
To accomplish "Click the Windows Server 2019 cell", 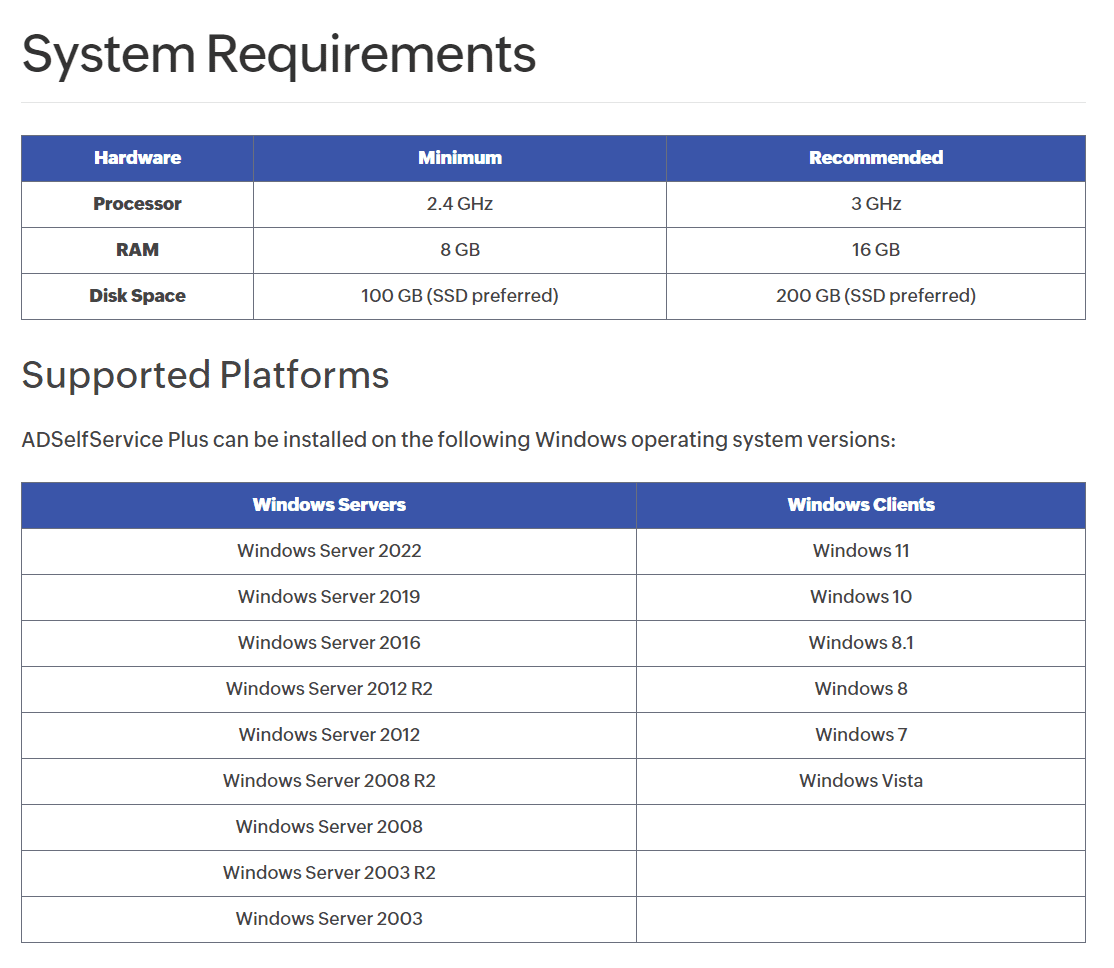I will (x=329, y=597).
